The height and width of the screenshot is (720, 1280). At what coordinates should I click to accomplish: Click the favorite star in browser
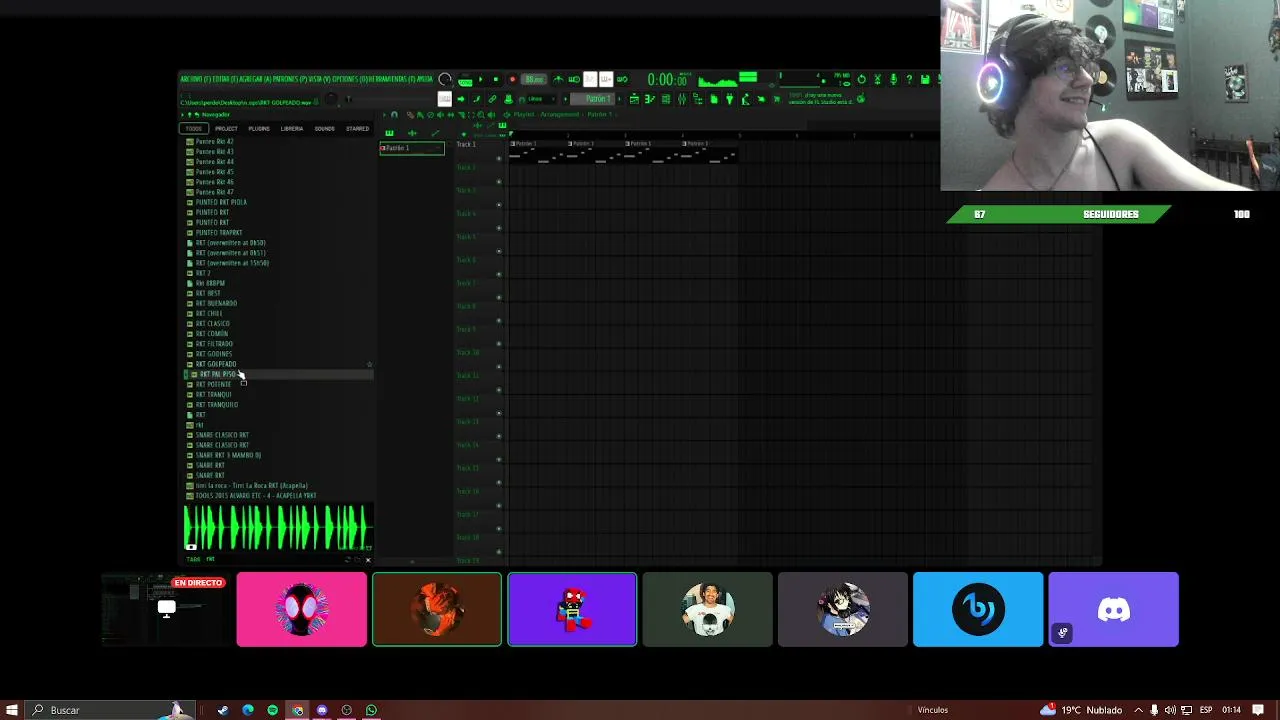coord(370,365)
